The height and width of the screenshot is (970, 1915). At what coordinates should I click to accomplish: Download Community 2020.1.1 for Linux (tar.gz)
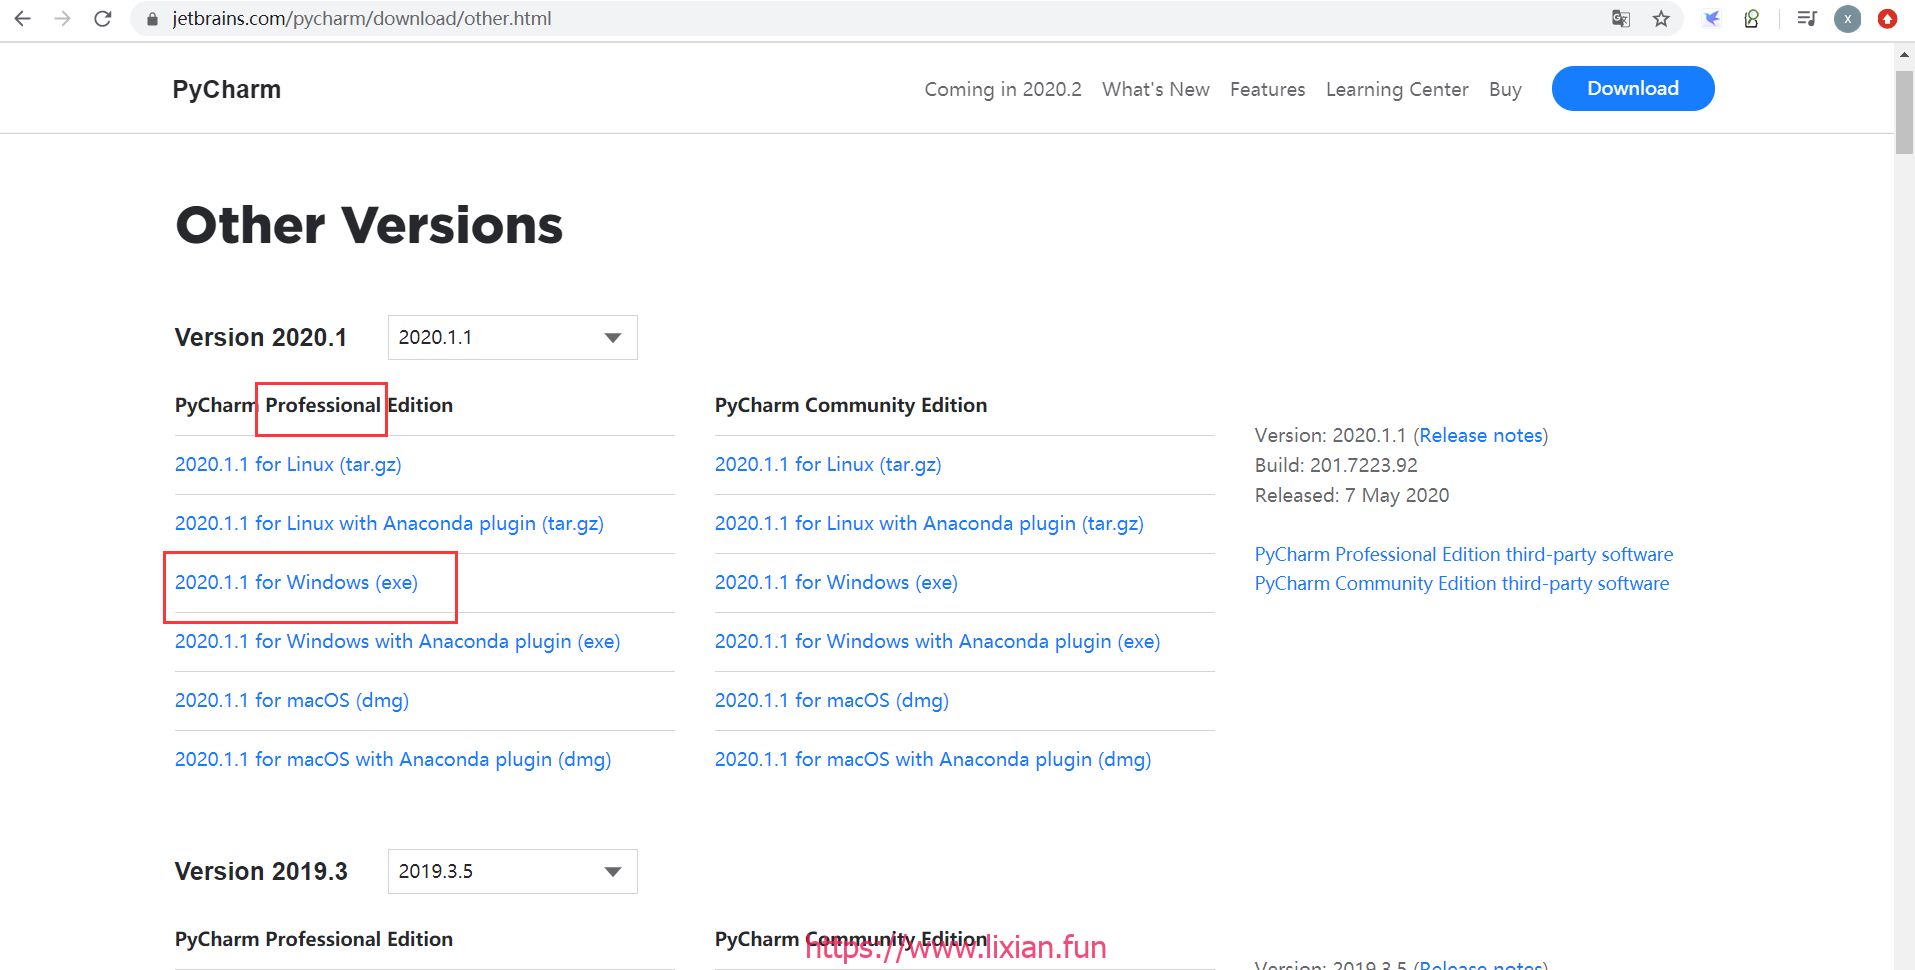[x=828, y=464]
